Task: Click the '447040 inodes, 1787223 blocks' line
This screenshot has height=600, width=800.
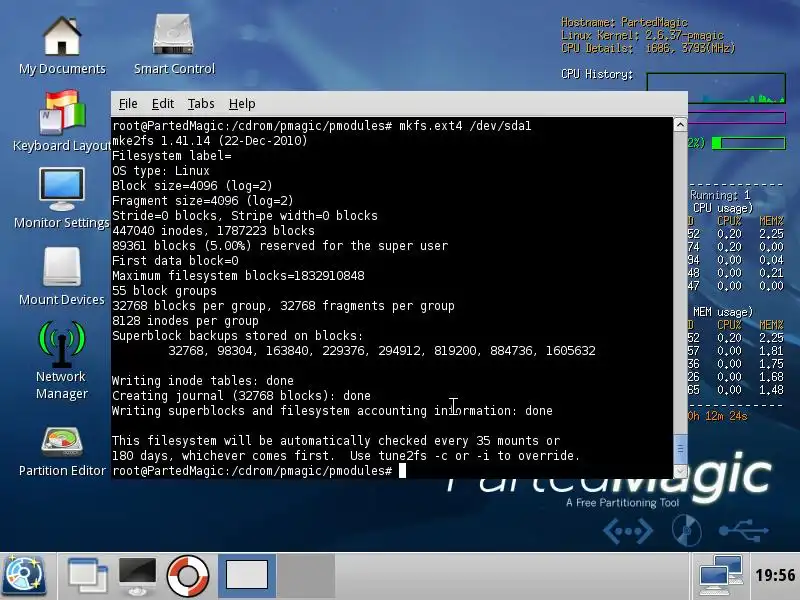Action: (x=213, y=231)
